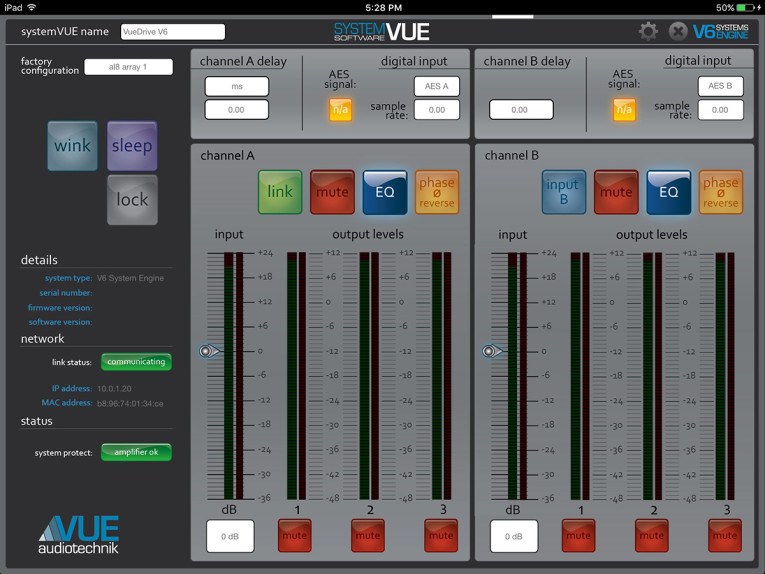
Task: Click the amplifier ok status indicator
Action: 136,452
